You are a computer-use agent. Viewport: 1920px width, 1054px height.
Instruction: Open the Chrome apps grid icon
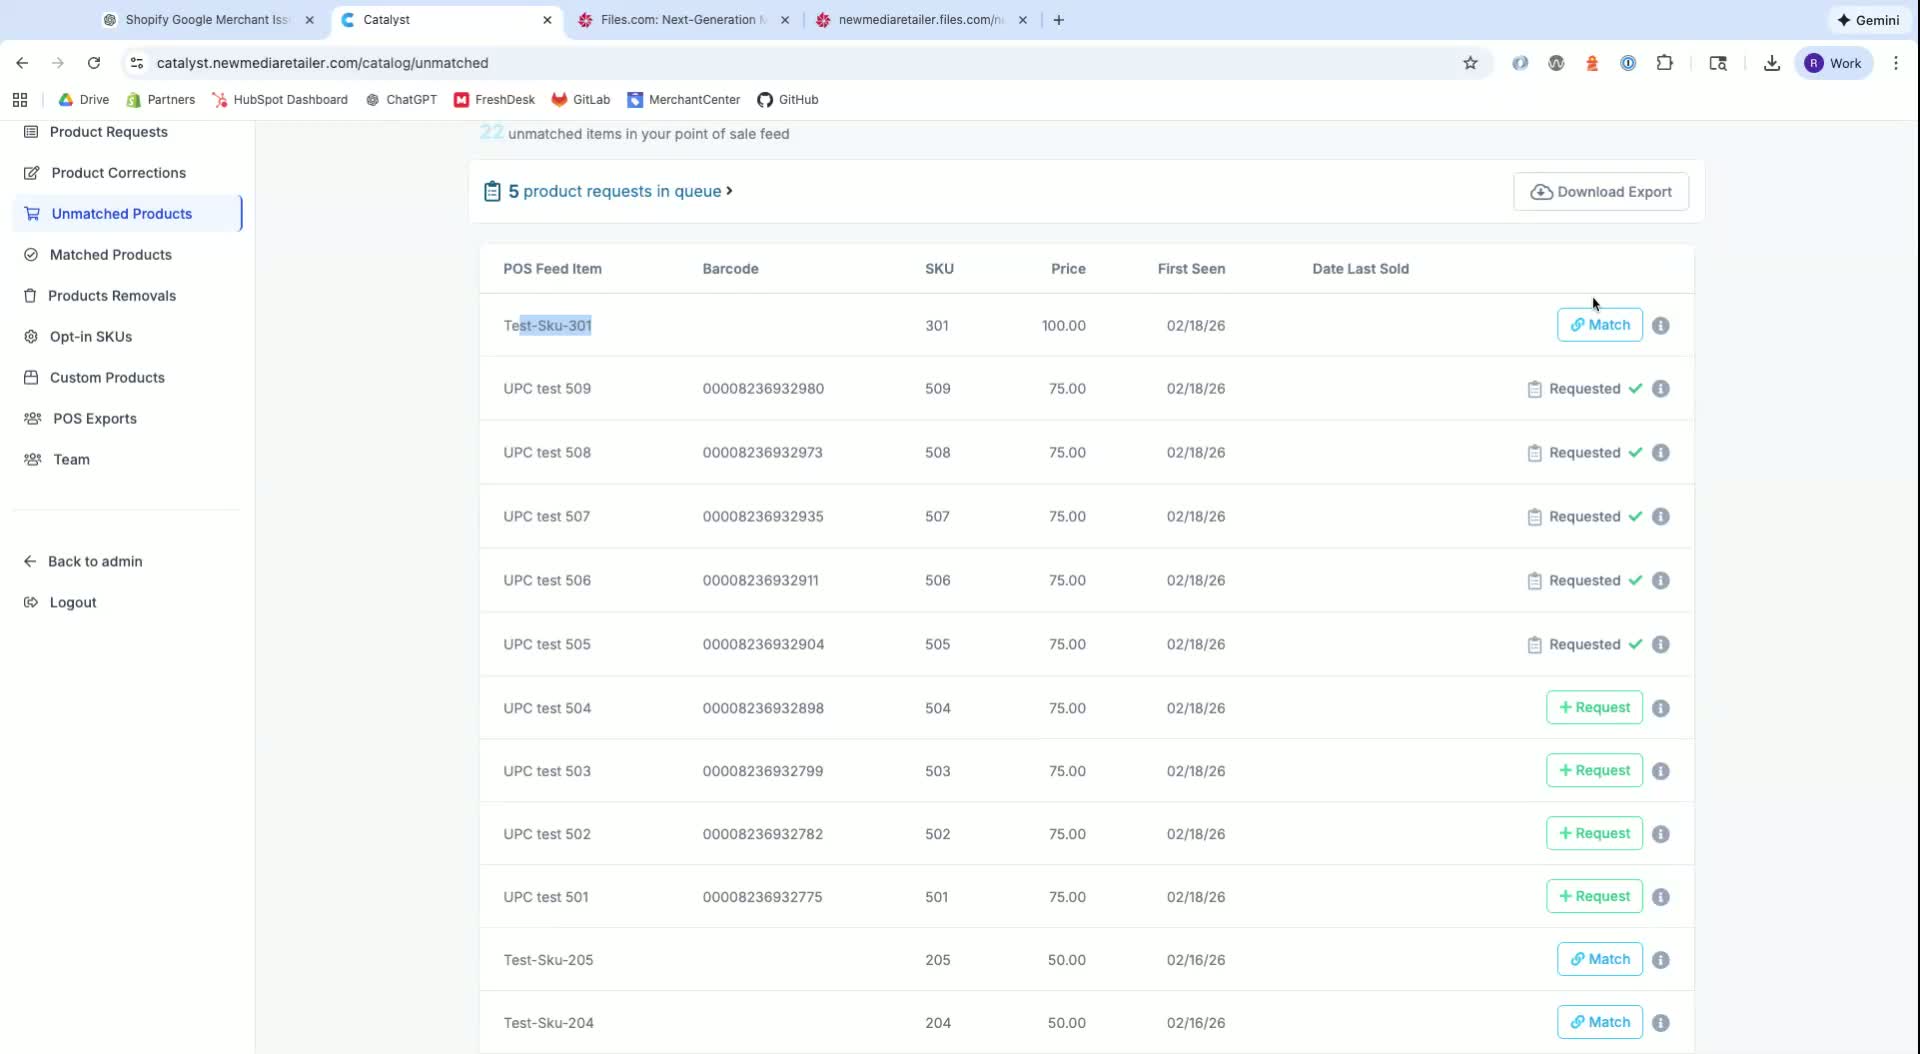(x=20, y=100)
